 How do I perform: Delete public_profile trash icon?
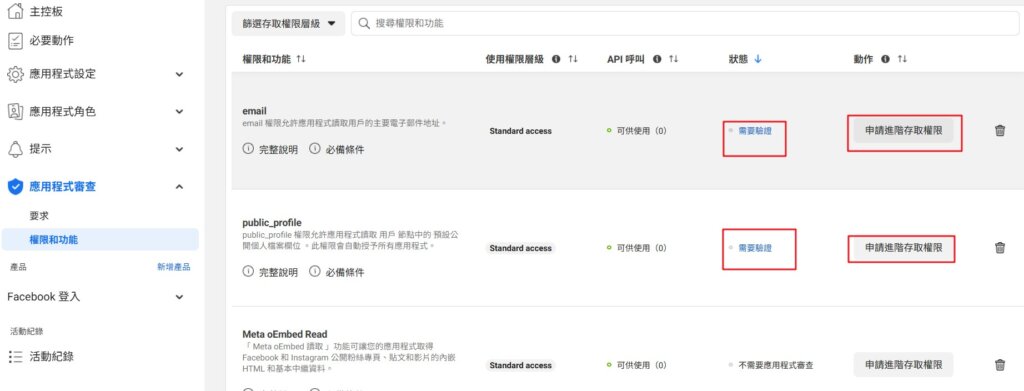point(1000,248)
